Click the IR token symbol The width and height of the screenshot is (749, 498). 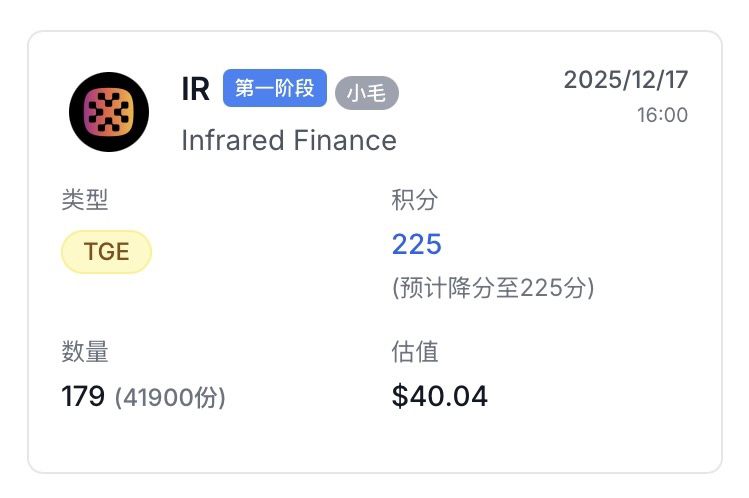pos(195,89)
